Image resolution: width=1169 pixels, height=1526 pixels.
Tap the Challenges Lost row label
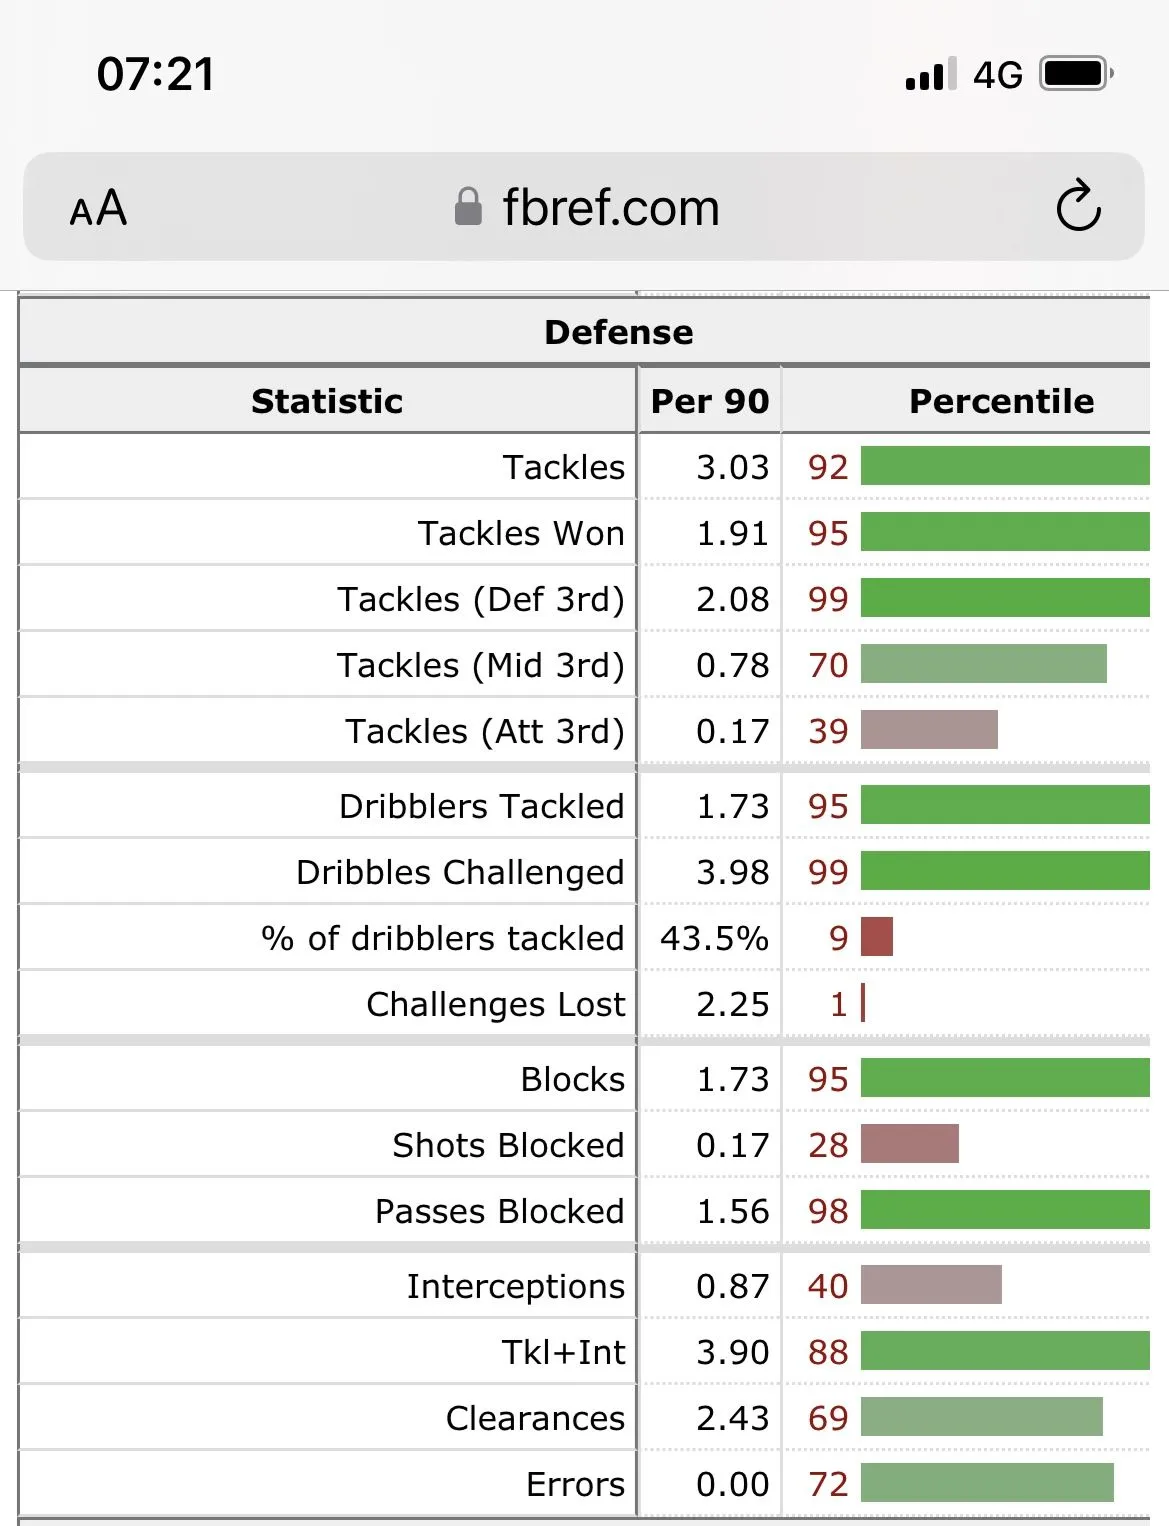[495, 1004]
